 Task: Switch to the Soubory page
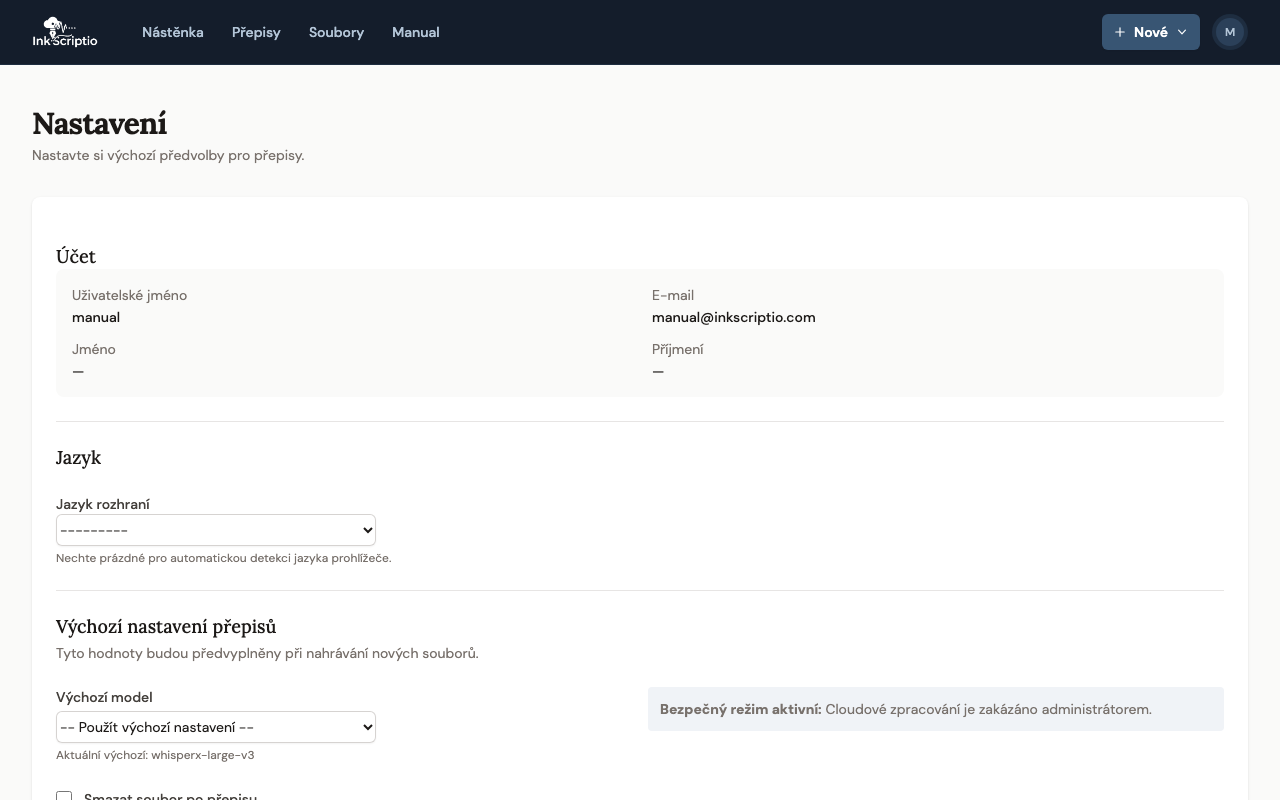336,32
